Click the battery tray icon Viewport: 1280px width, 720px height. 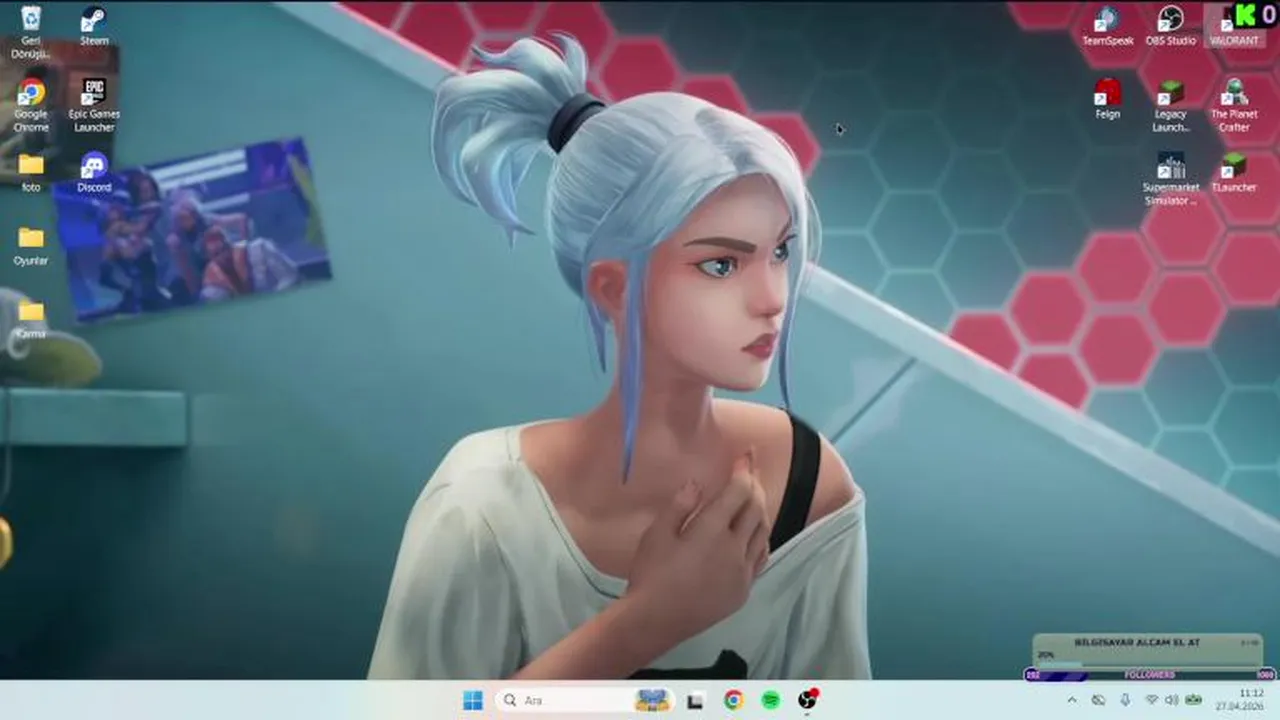point(1193,700)
